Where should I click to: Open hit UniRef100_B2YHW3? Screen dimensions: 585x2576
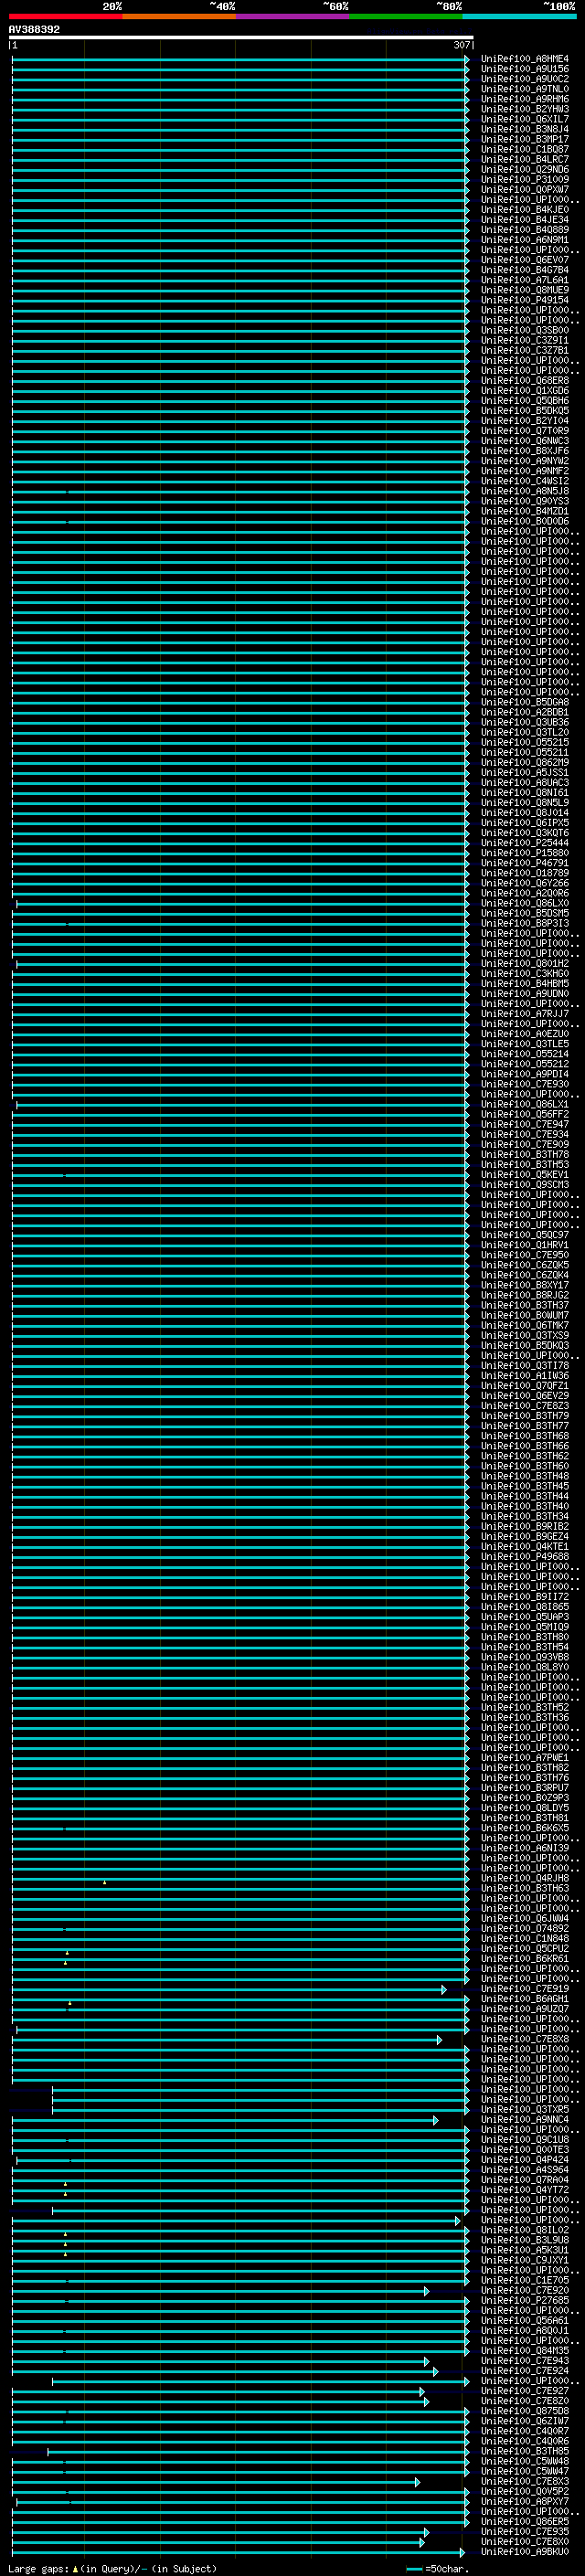(x=525, y=109)
